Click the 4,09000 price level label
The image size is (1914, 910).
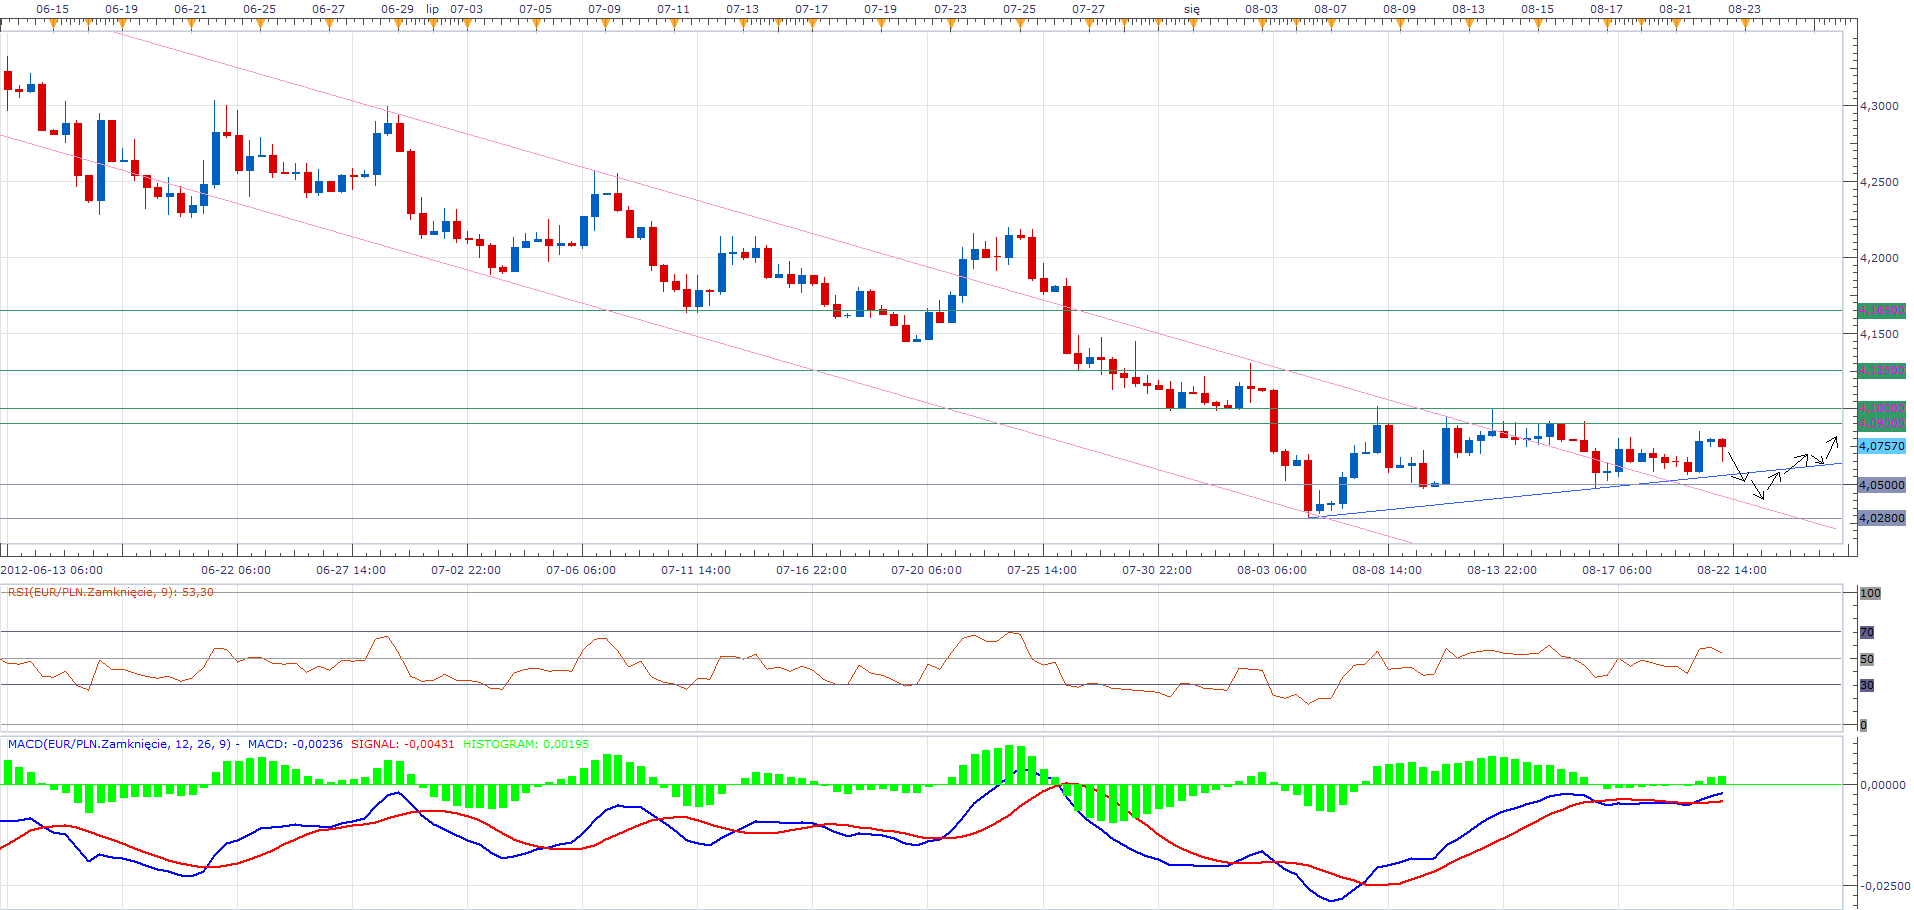1881,423
